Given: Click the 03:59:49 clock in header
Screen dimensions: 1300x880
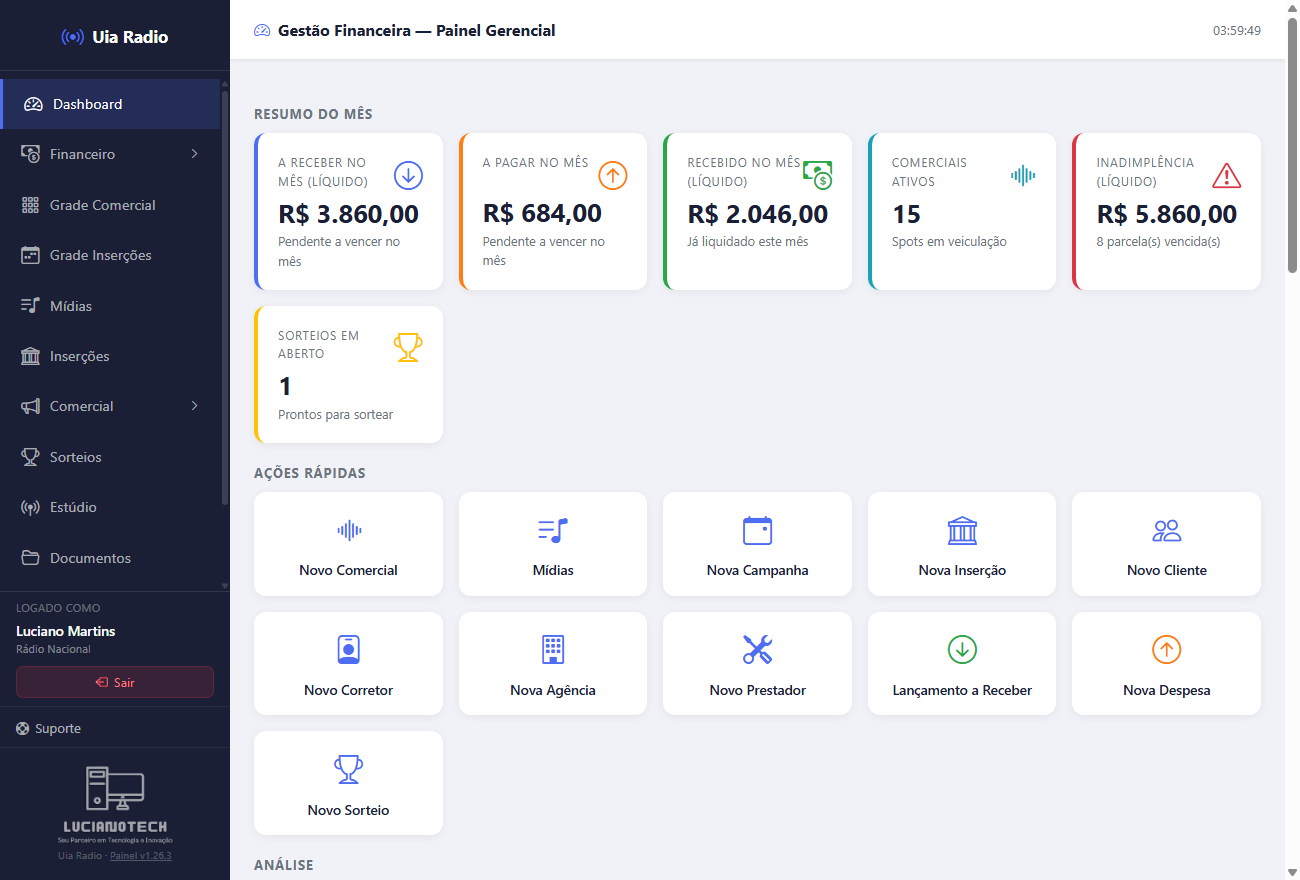Looking at the screenshot, I should 1237,31.
